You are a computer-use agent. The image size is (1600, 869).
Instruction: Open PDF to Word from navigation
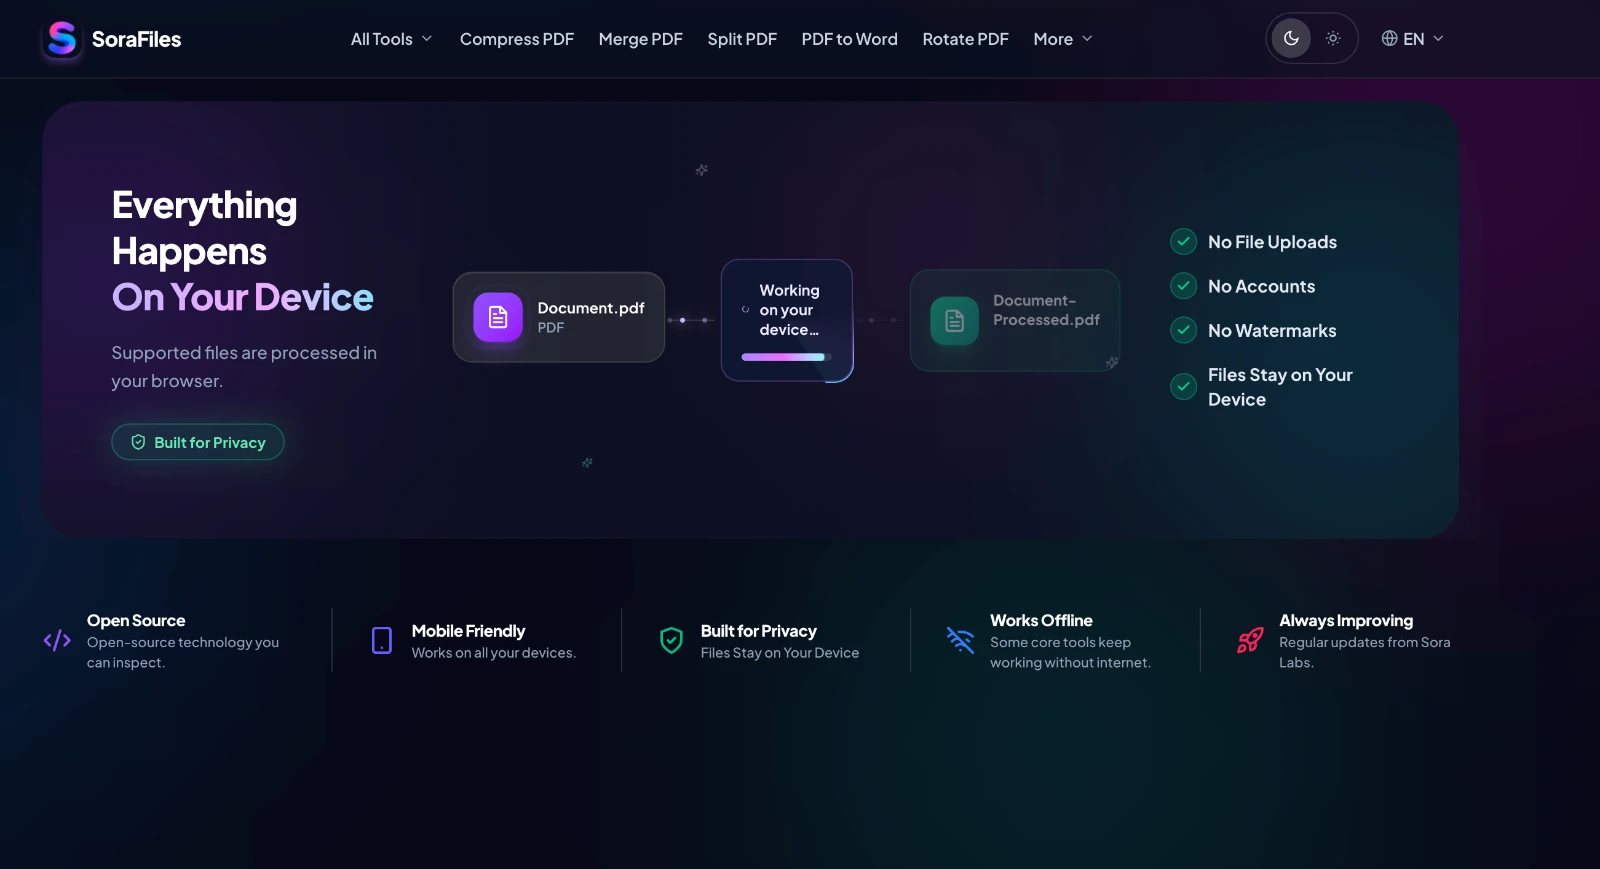click(x=849, y=39)
